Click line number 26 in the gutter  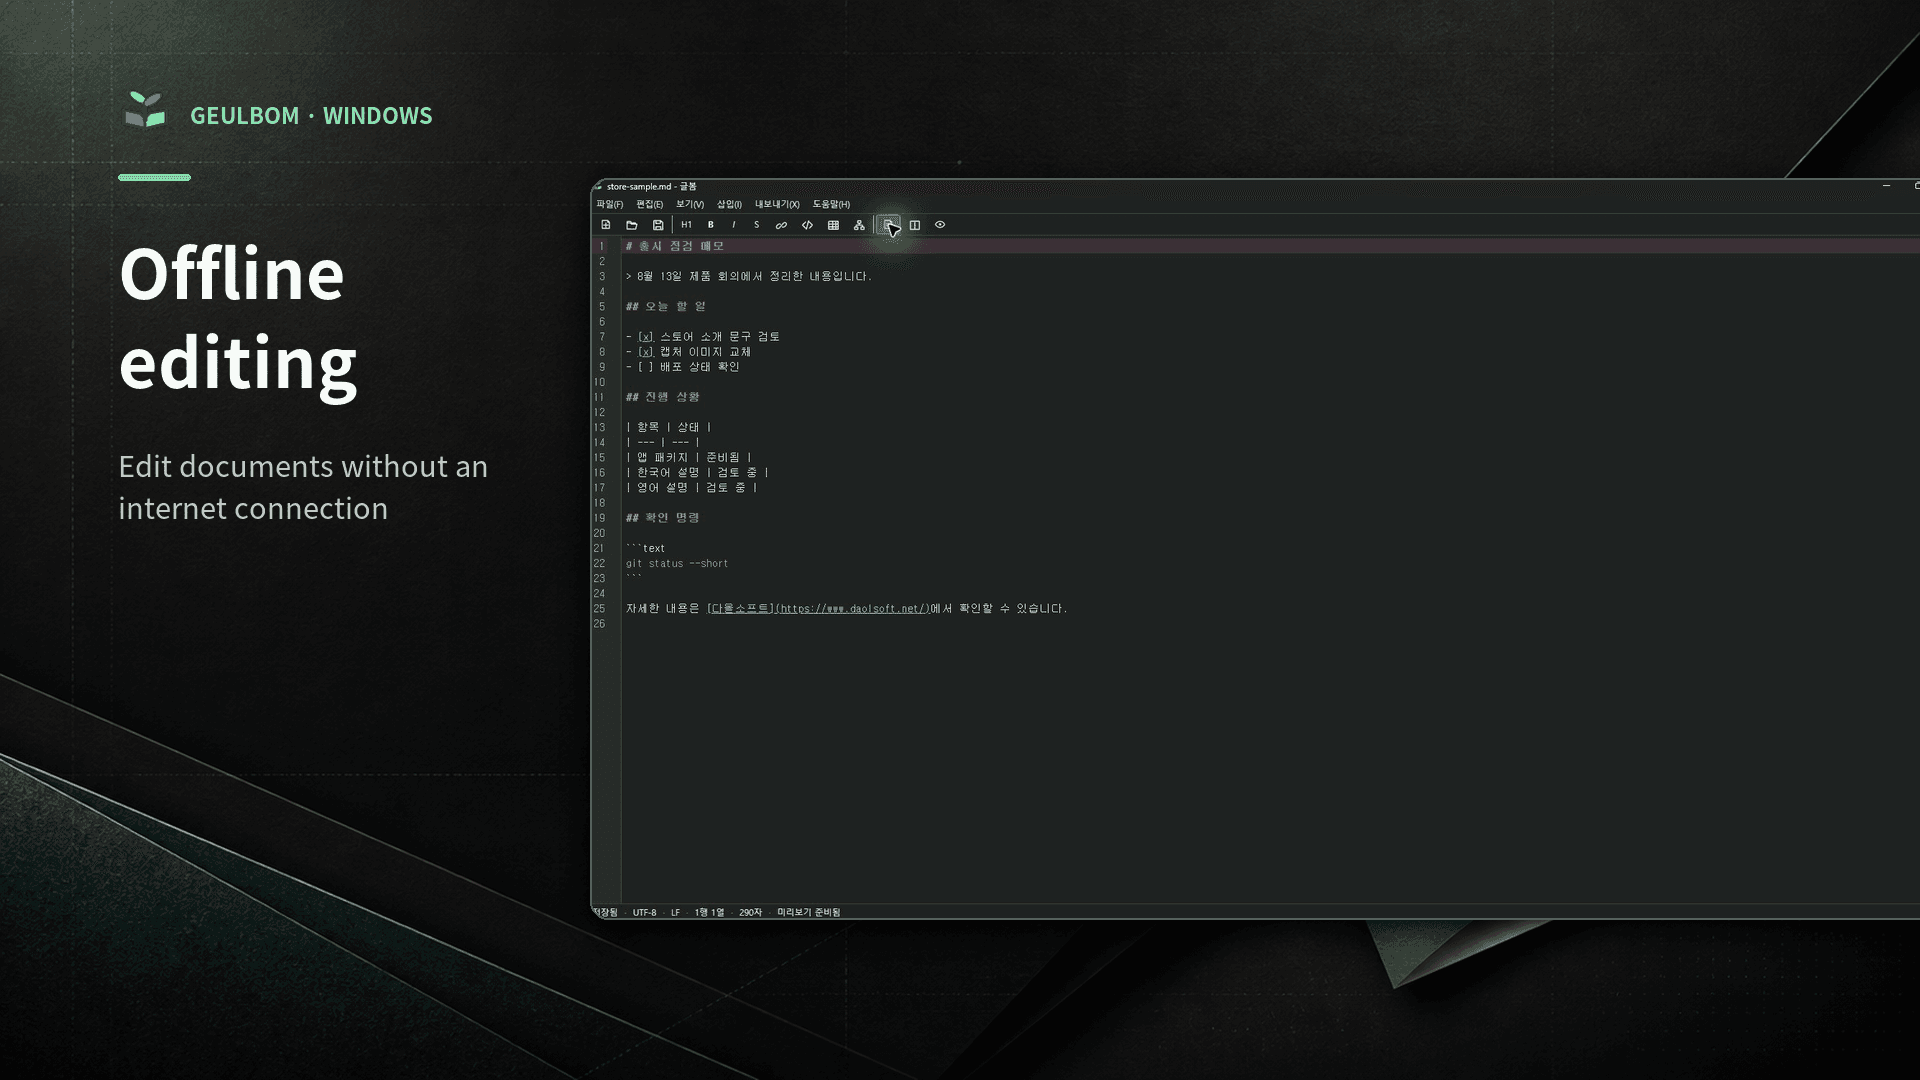click(600, 624)
